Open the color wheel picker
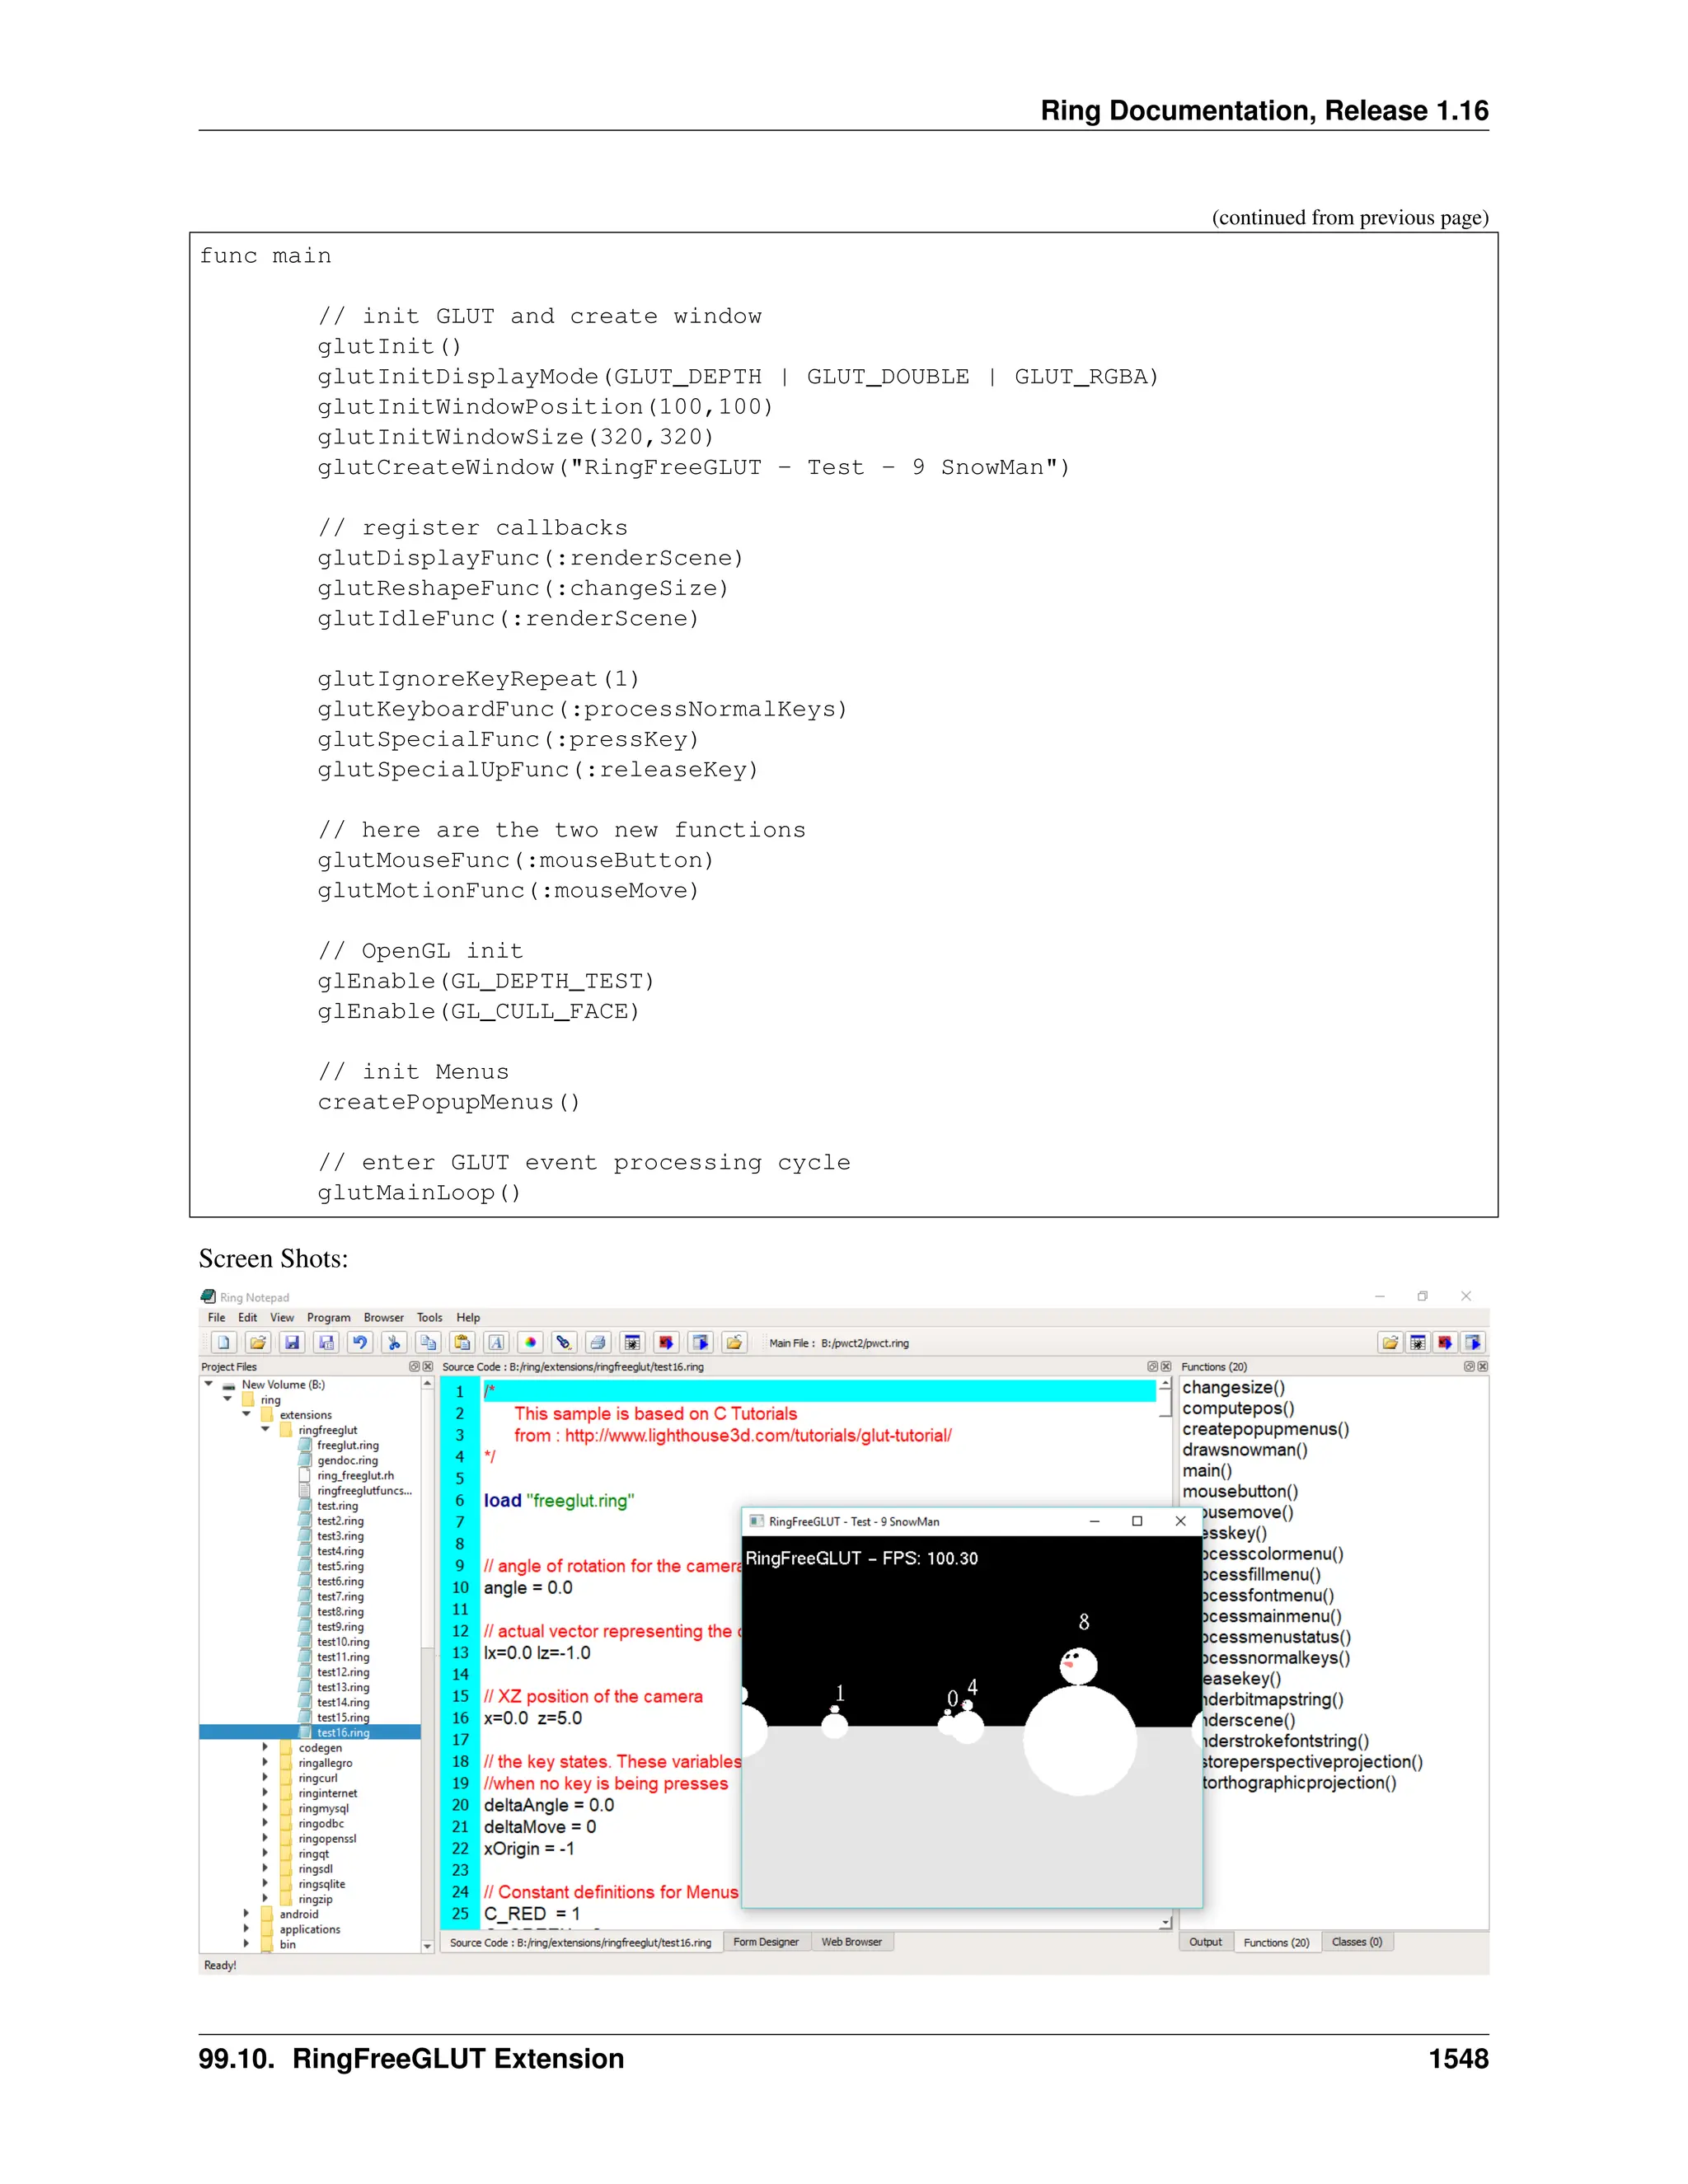Image resolution: width=1688 pixels, height=2184 pixels. click(x=530, y=1342)
